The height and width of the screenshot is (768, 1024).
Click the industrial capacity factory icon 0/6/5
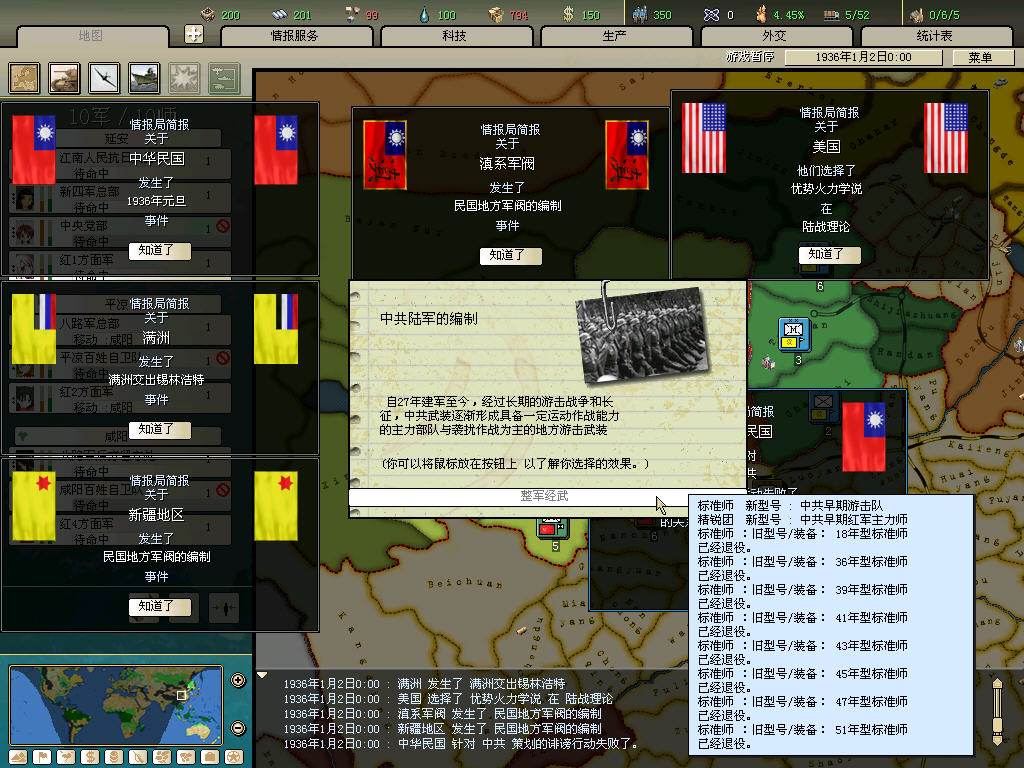917,14
